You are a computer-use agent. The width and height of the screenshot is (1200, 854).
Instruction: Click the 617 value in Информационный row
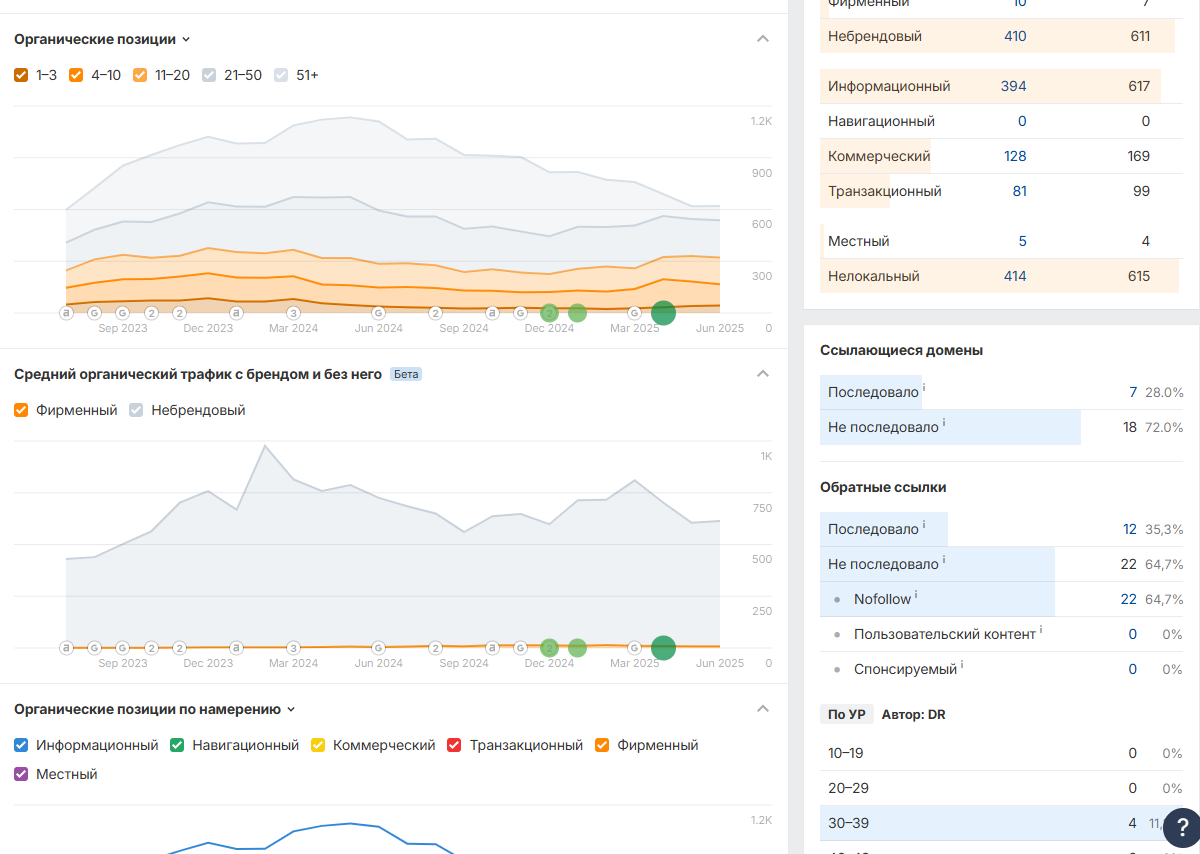(1139, 86)
